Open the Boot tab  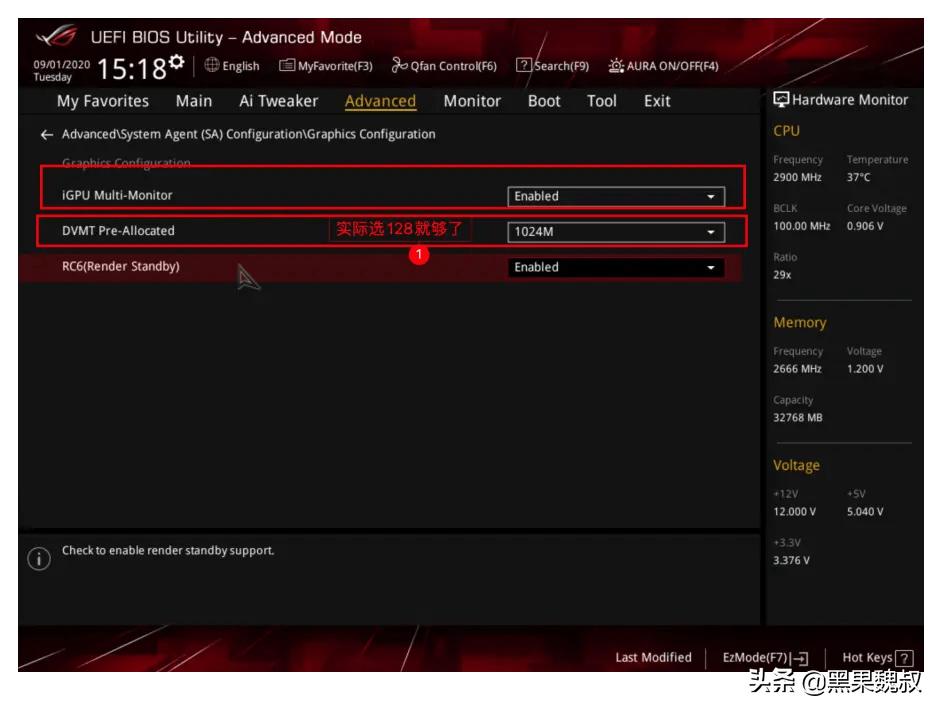(544, 101)
